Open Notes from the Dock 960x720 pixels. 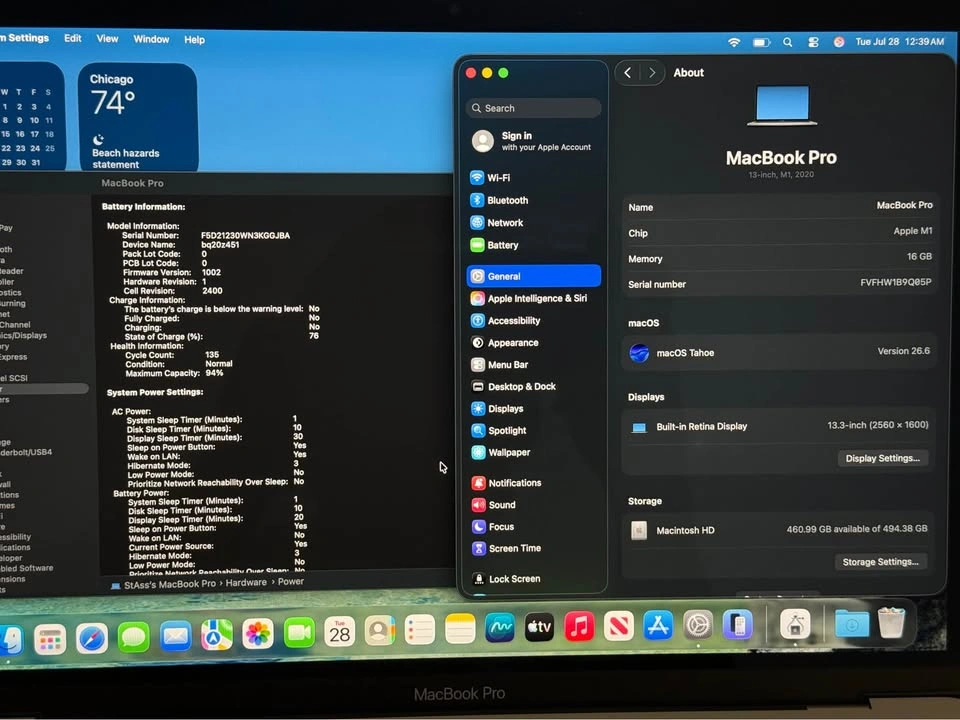click(x=460, y=629)
